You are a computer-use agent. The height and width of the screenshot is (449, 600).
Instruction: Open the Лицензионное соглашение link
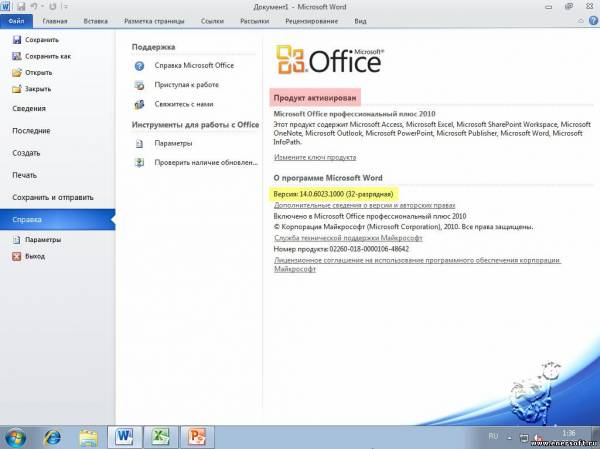pyautogui.click(x=417, y=265)
